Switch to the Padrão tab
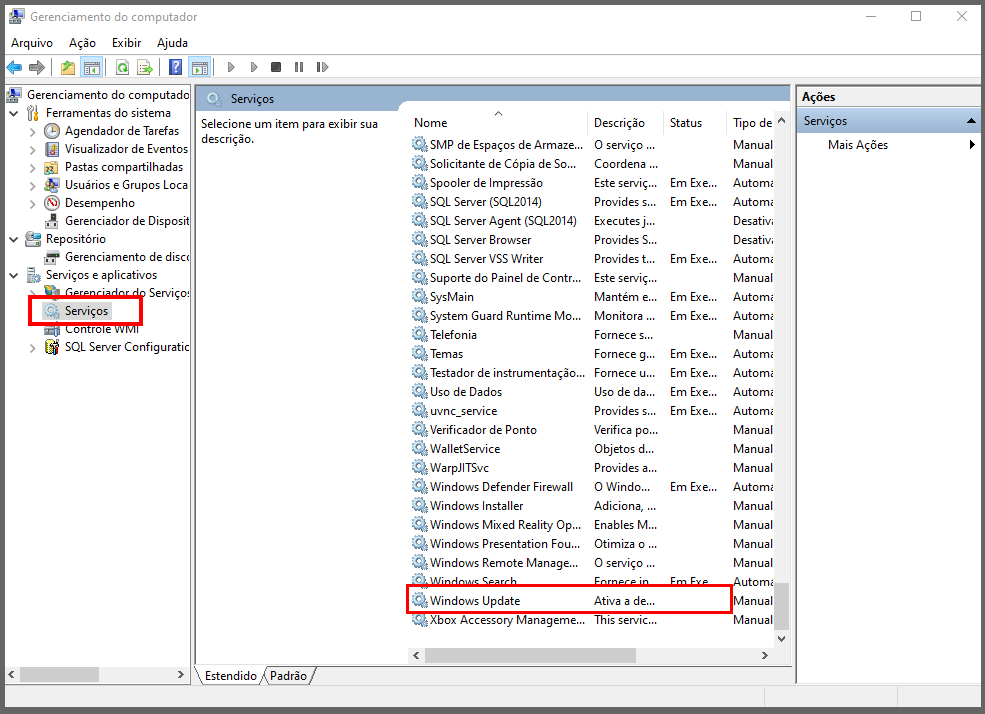The width and height of the screenshot is (985, 714). coord(289,676)
